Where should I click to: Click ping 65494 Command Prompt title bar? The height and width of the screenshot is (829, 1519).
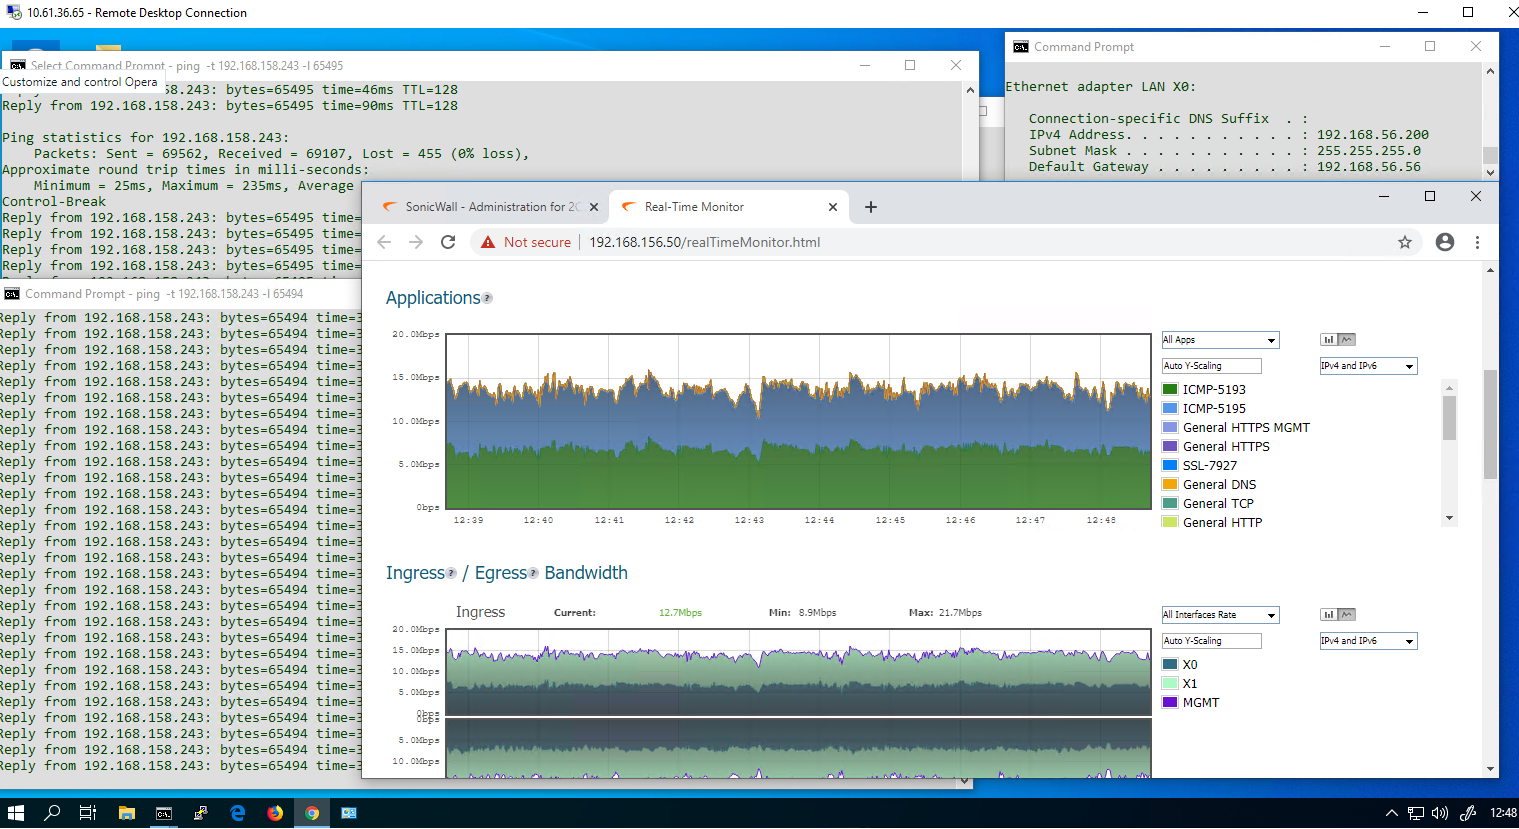click(x=180, y=294)
